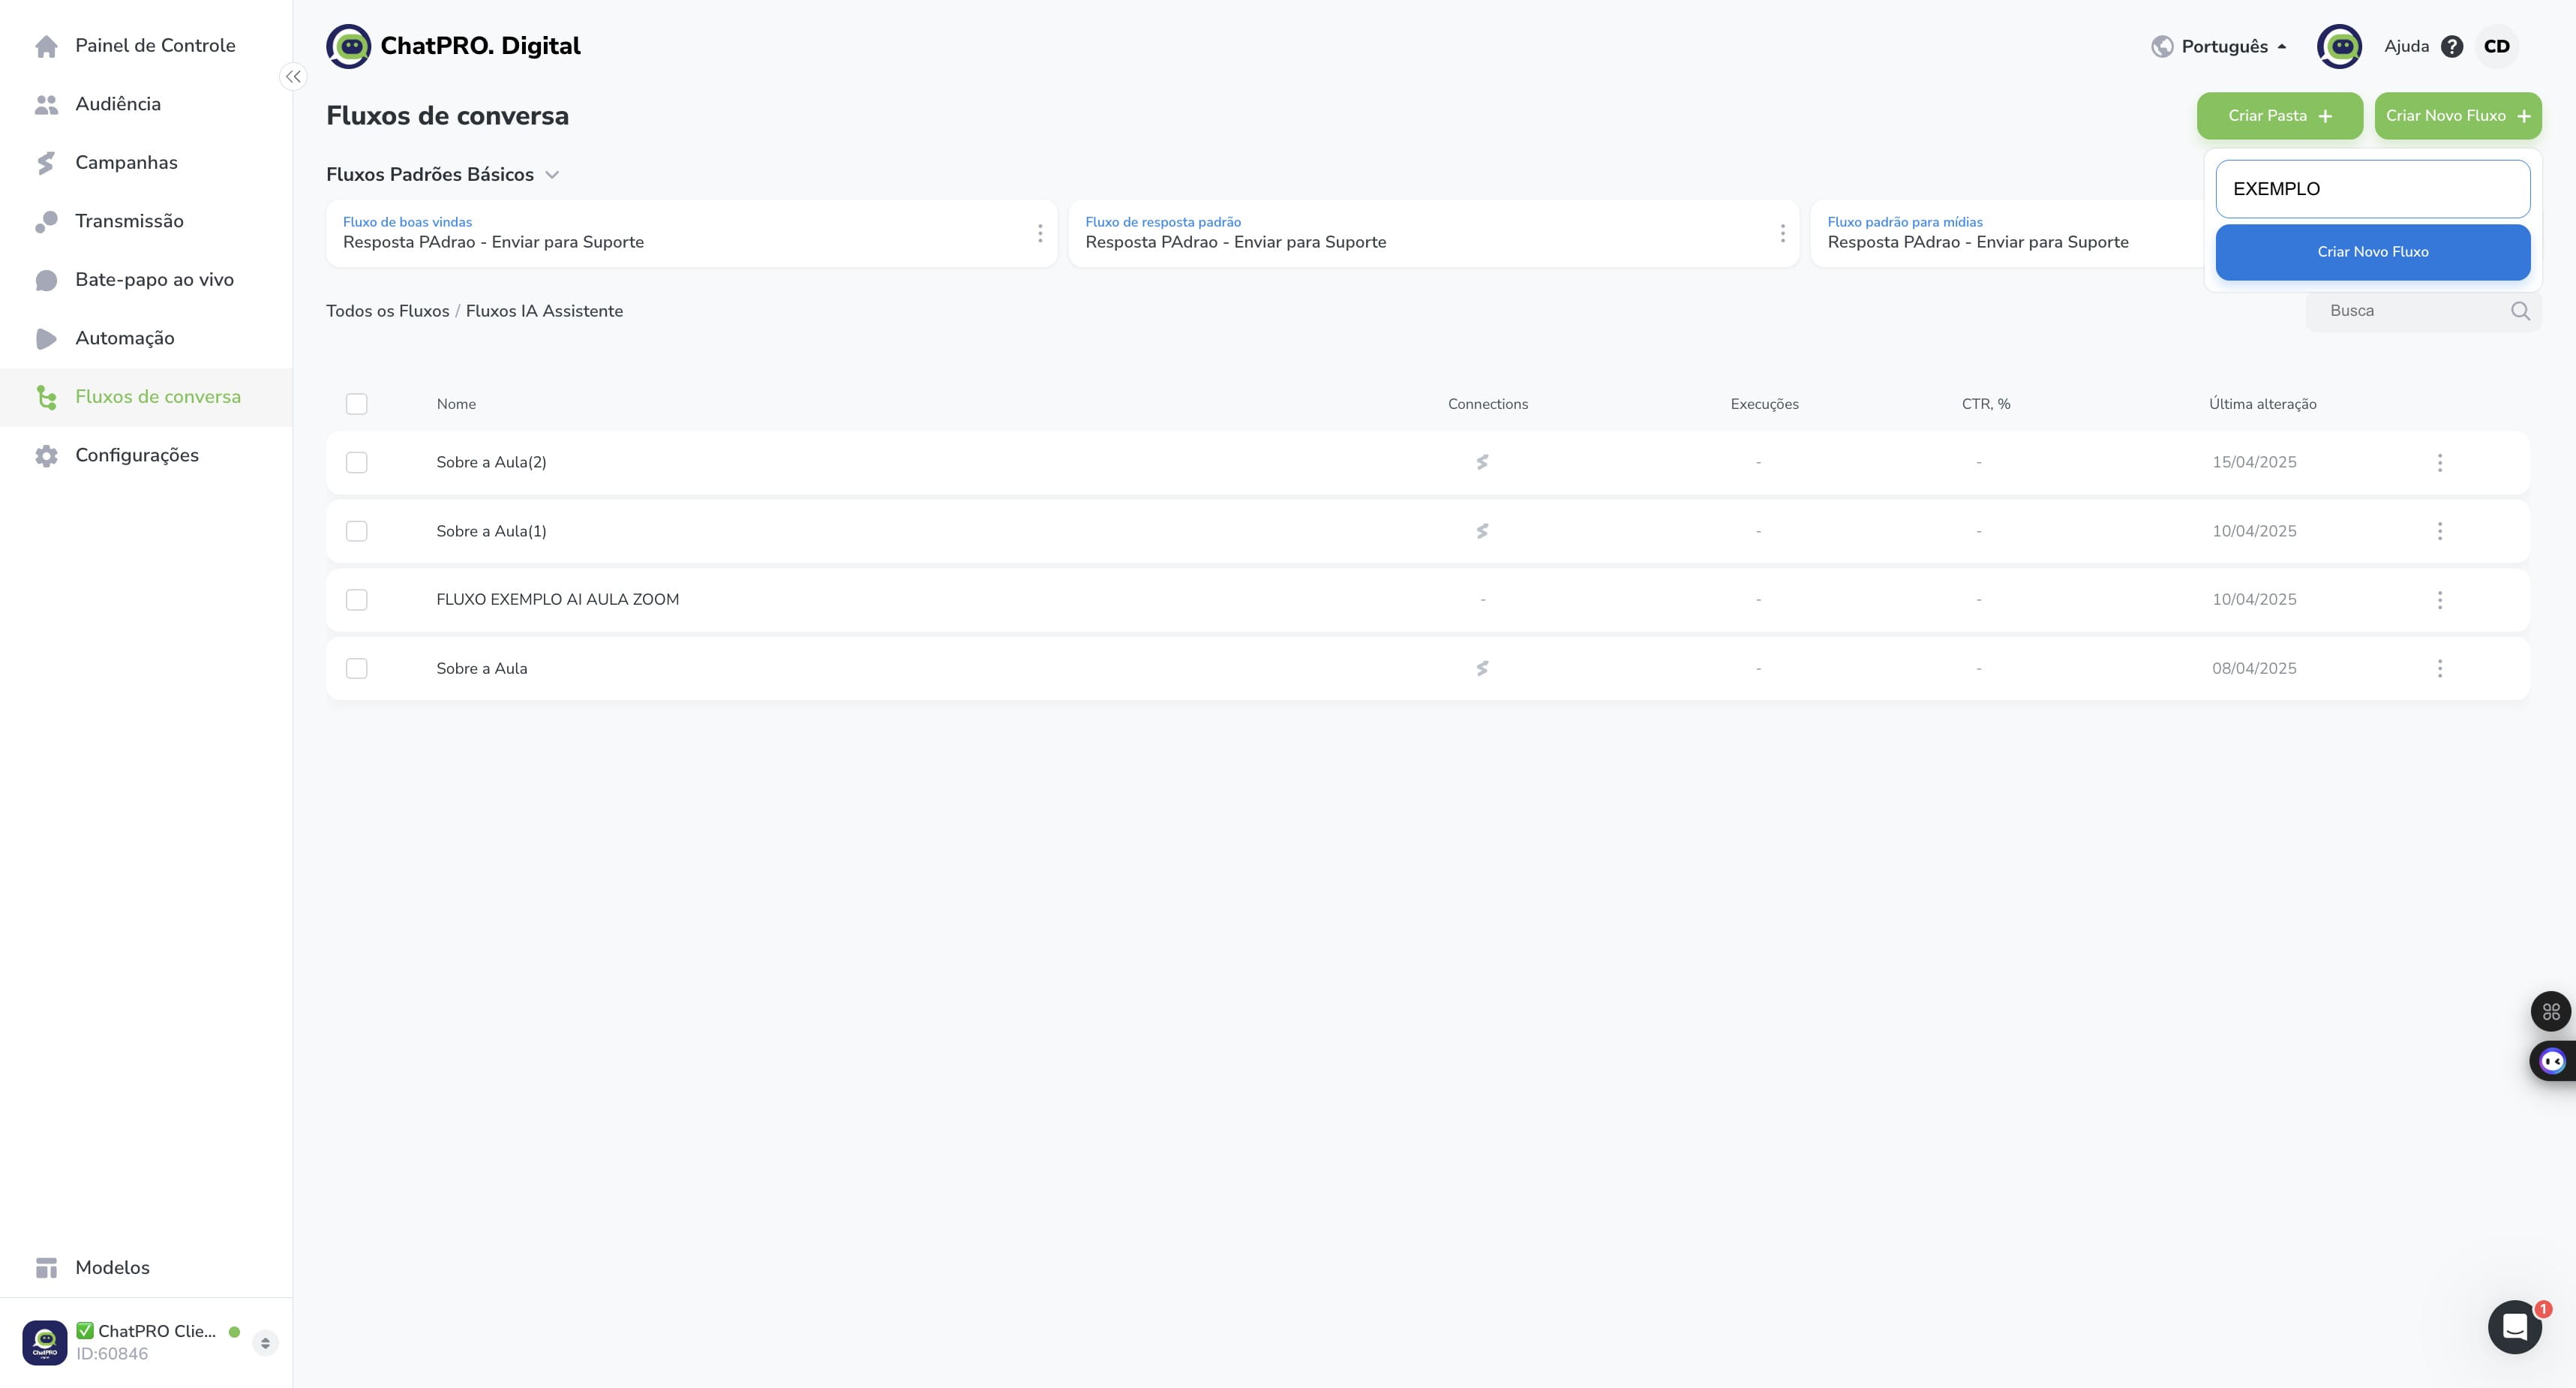Click the robot avatar near Ajuda
This screenshot has width=2576, height=1388.
click(x=2339, y=46)
